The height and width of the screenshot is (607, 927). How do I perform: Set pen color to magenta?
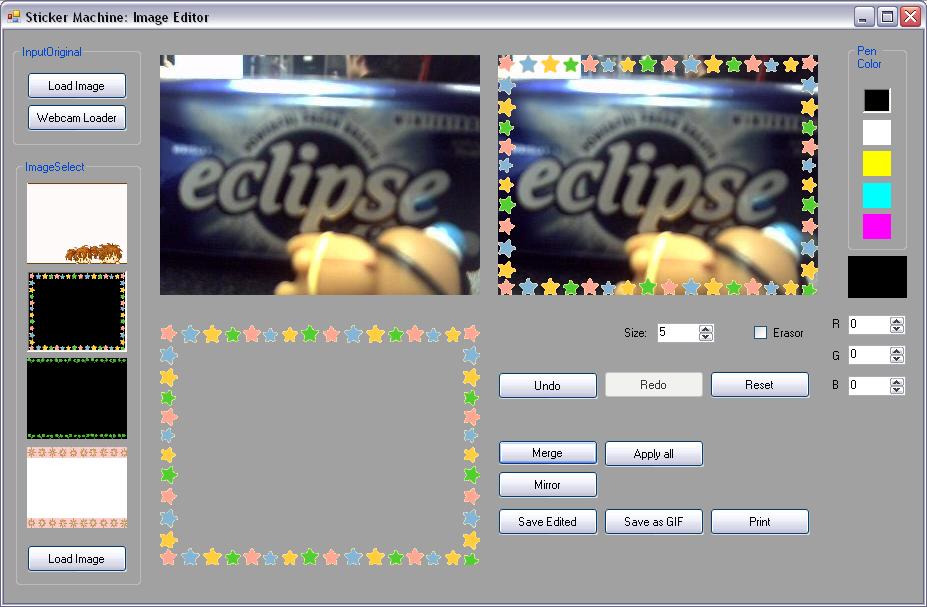tap(876, 226)
